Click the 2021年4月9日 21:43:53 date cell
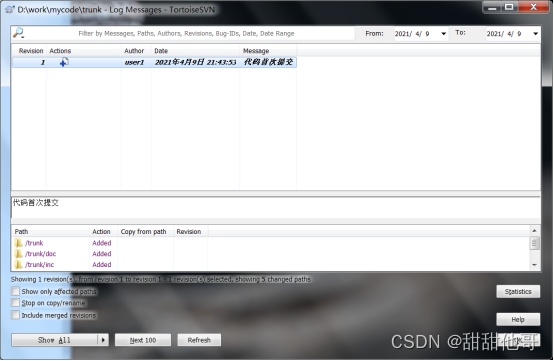Screen dimensions: 554x361 (195, 63)
